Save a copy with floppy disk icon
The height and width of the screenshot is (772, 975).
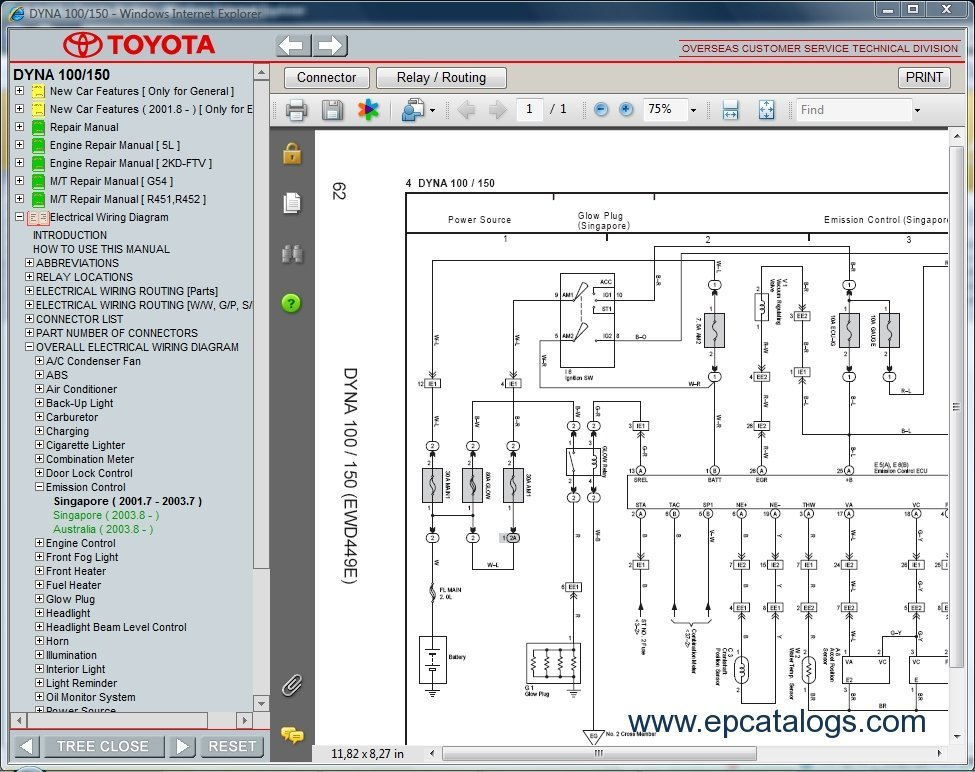(x=332, y=110)
